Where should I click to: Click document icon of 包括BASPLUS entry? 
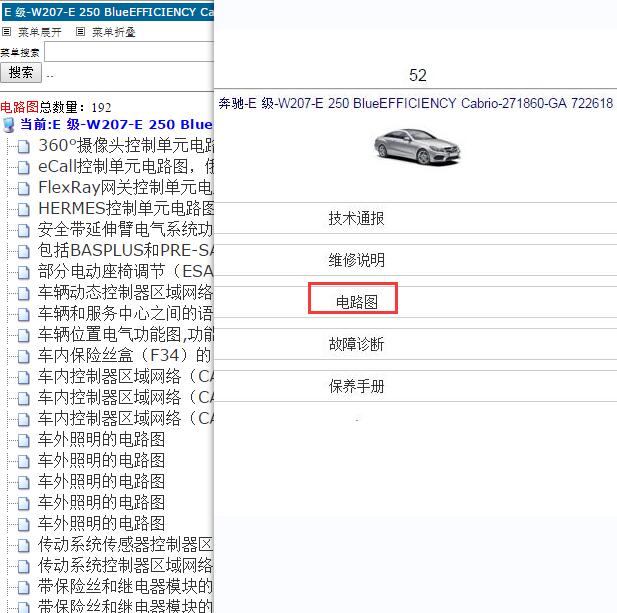click(x=24, y=252)
